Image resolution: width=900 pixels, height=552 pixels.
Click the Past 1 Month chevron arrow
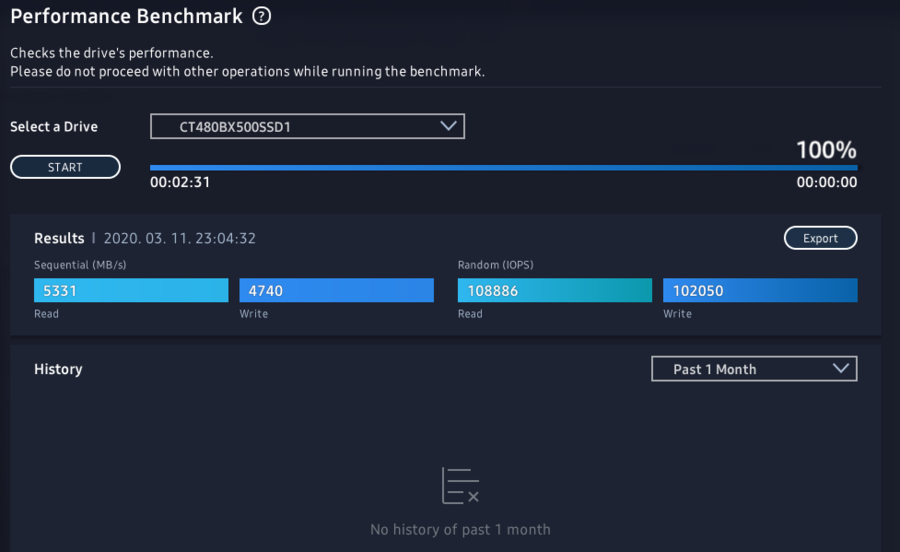(841, 368)
